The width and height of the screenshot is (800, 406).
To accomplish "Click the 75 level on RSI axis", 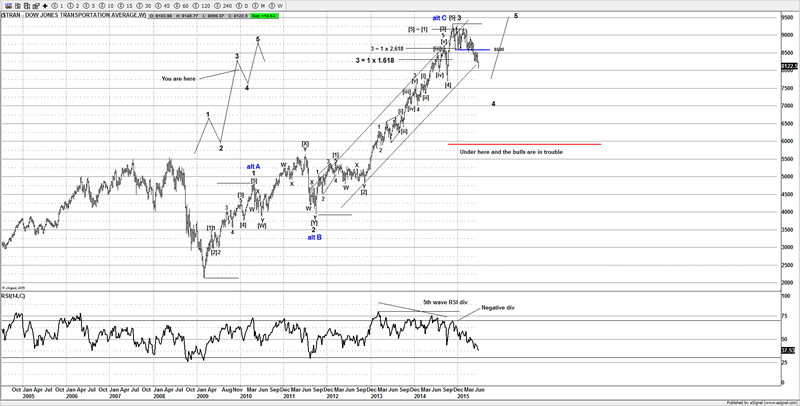I will pyautogui.click(x=784, y=317).
